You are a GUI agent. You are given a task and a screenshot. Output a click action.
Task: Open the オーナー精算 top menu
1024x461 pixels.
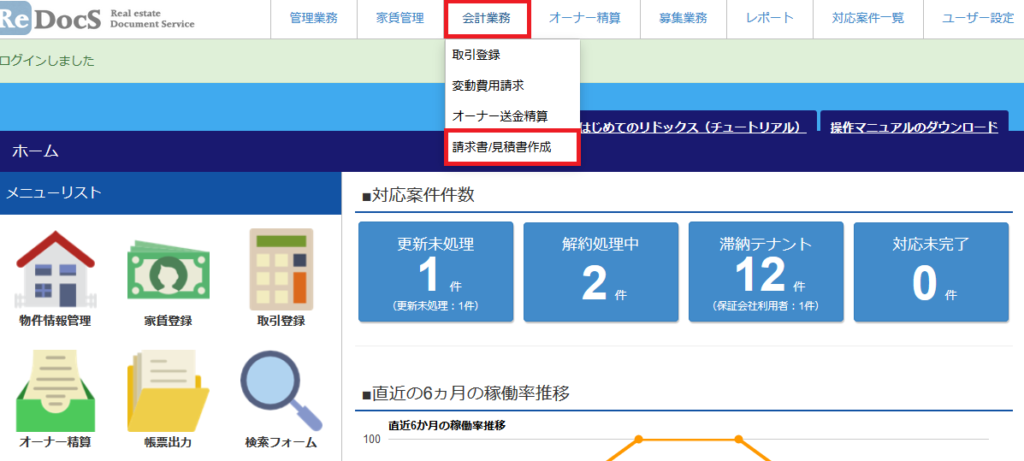click(x=585, y=19)
